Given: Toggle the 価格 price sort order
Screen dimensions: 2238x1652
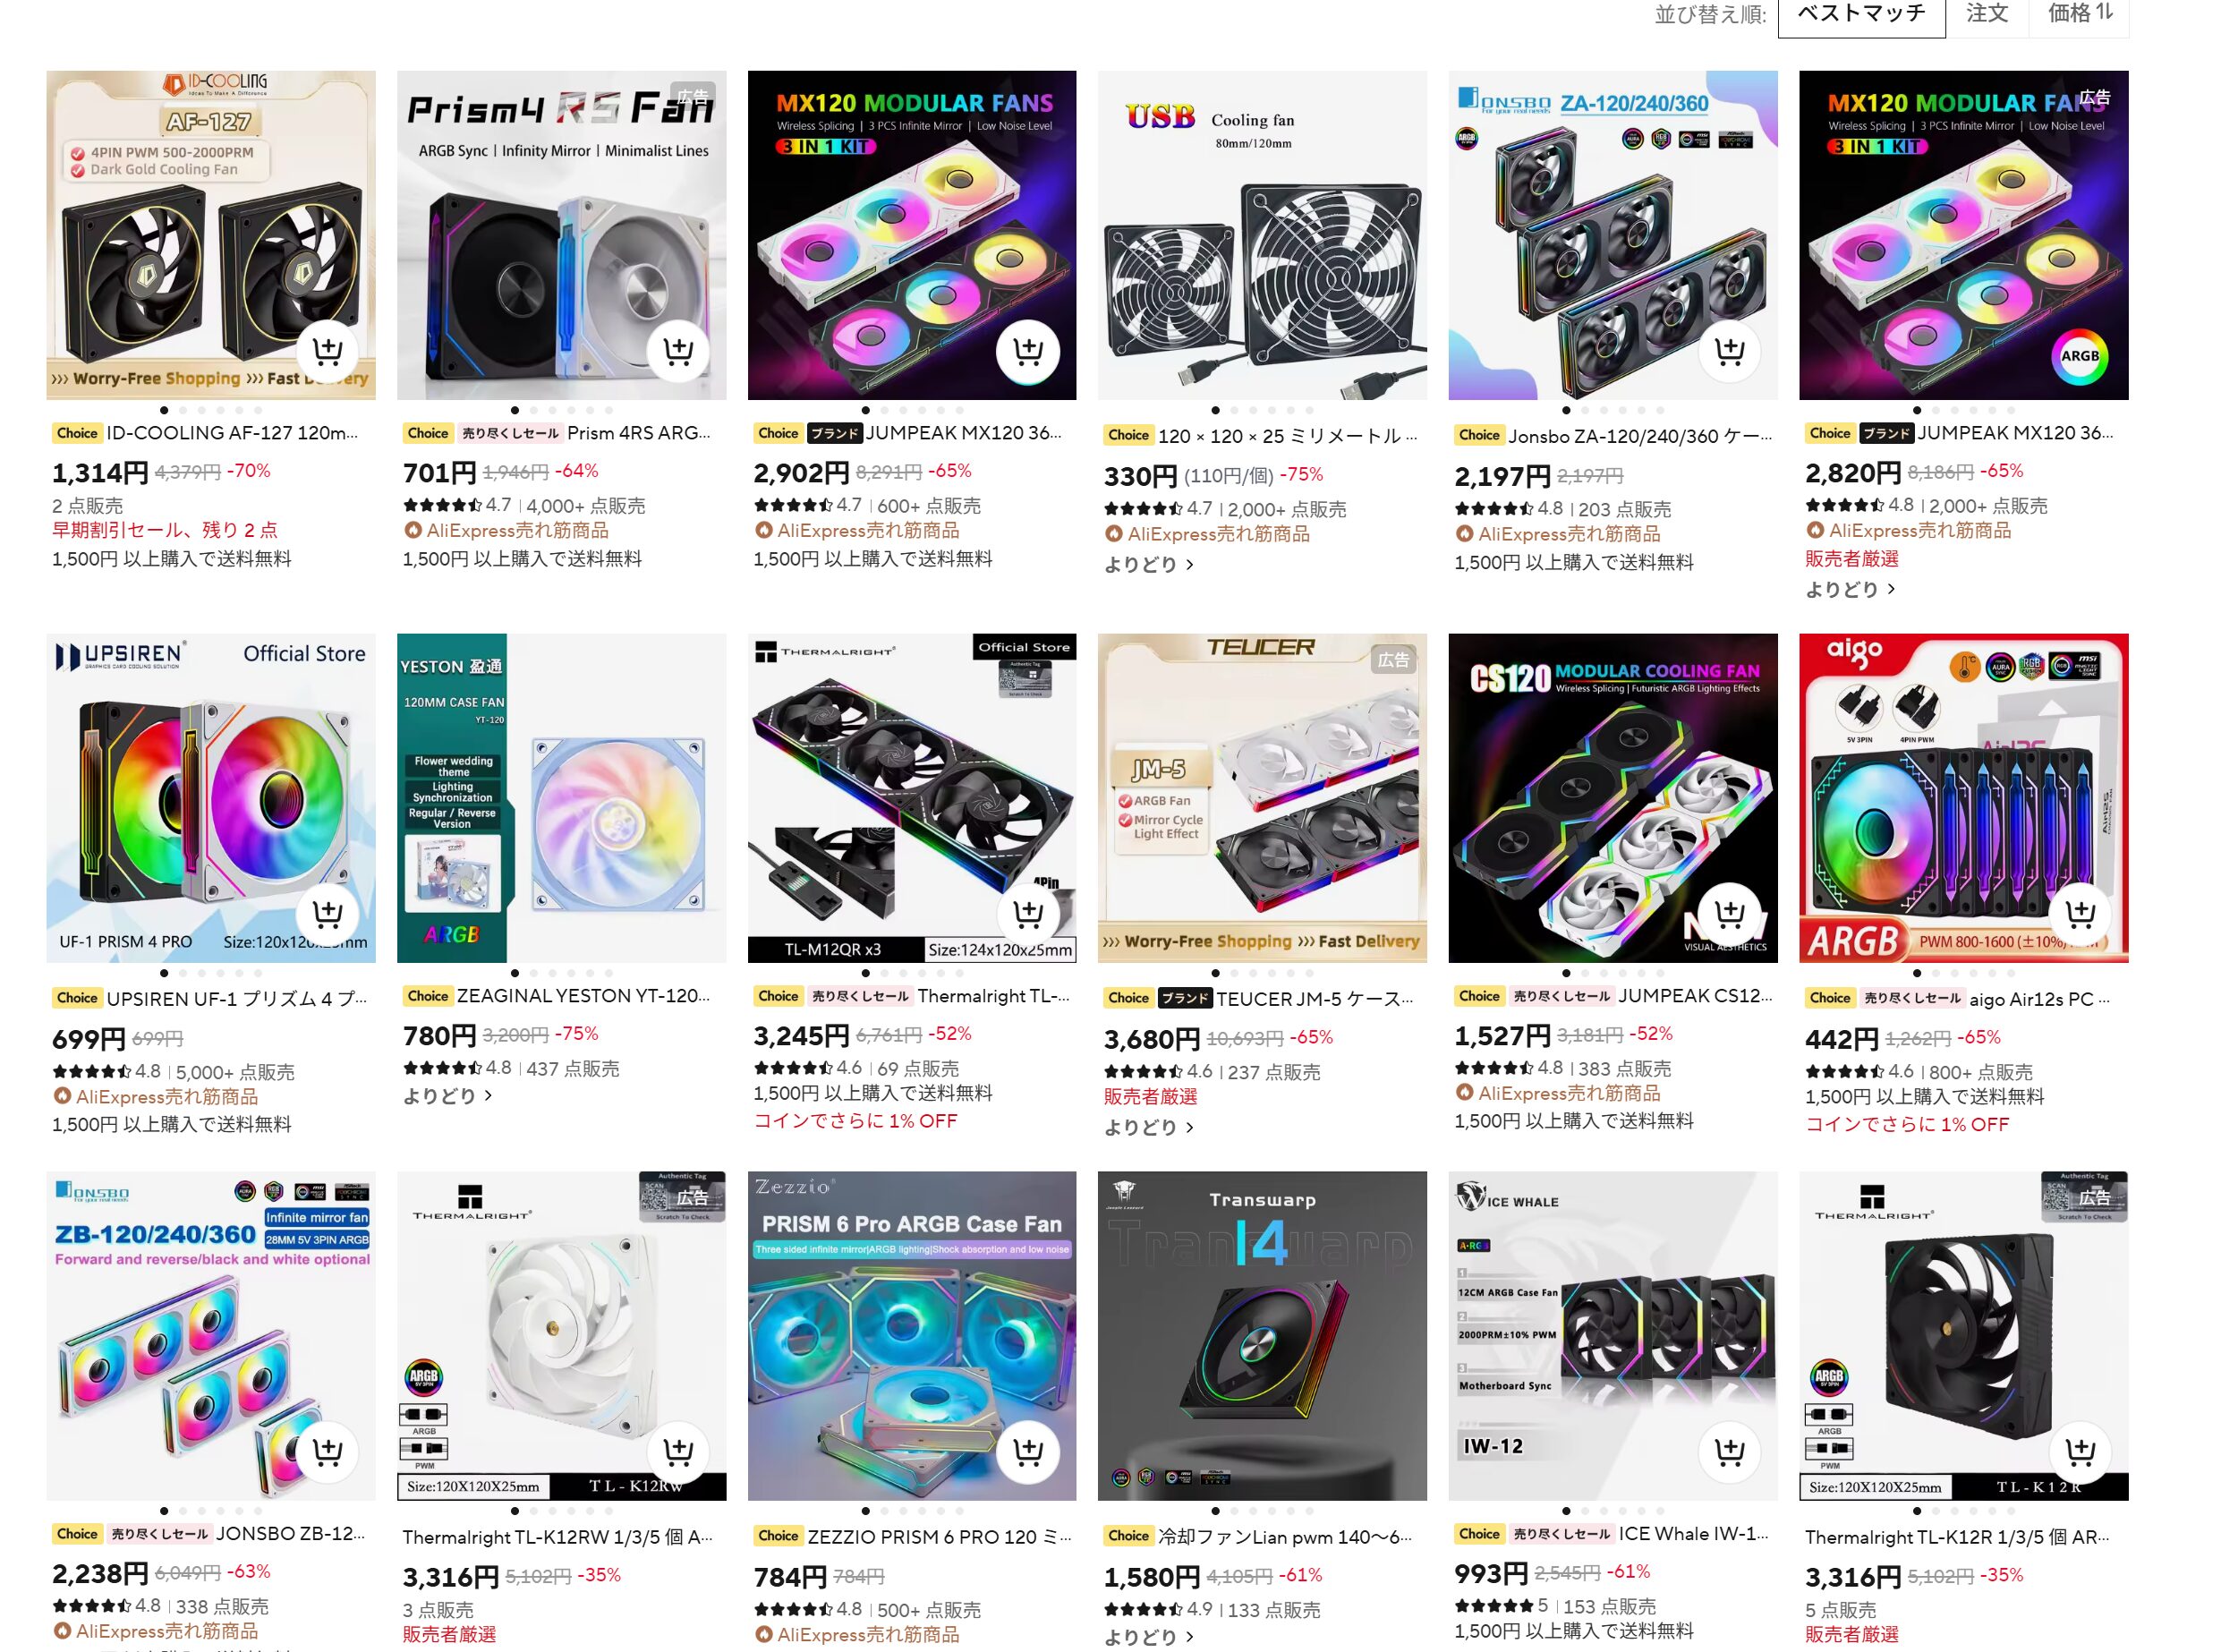Looking at the screenshot, I should pos(2080,14).
